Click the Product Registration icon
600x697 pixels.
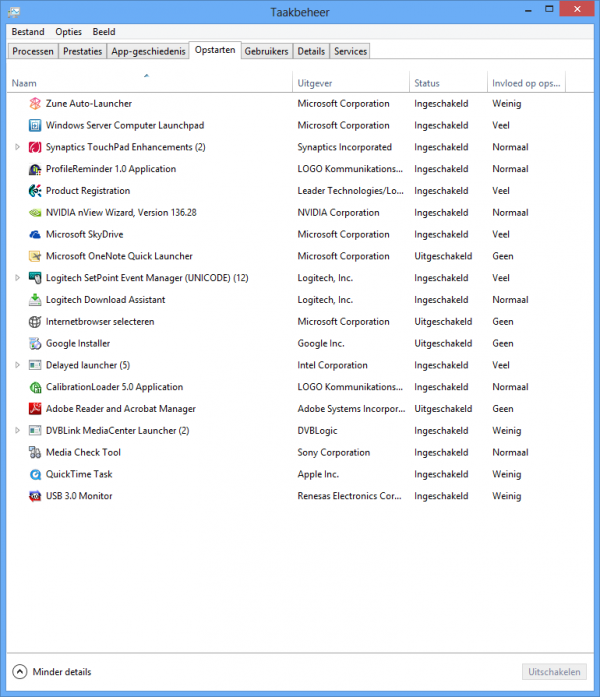coord(35,191)
